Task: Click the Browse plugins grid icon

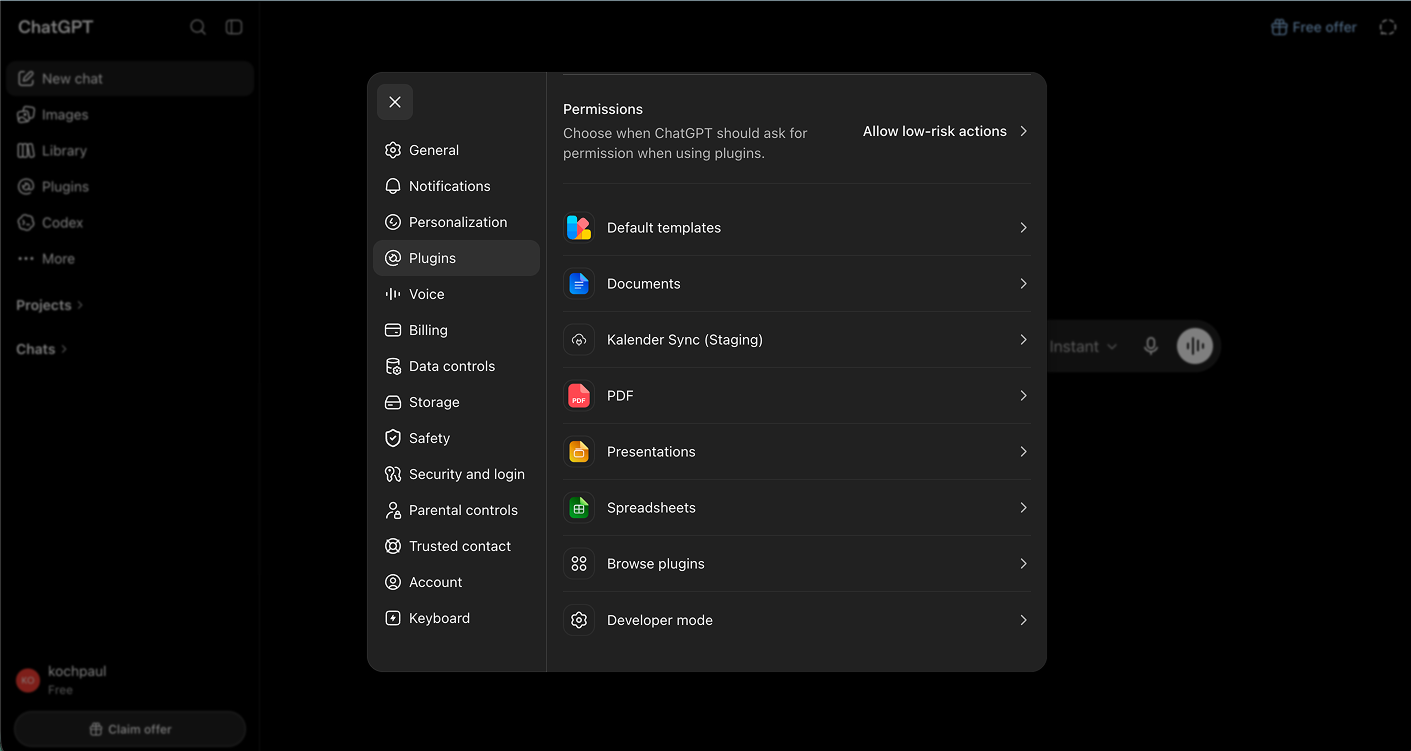Action: click(x=579, y=564)
